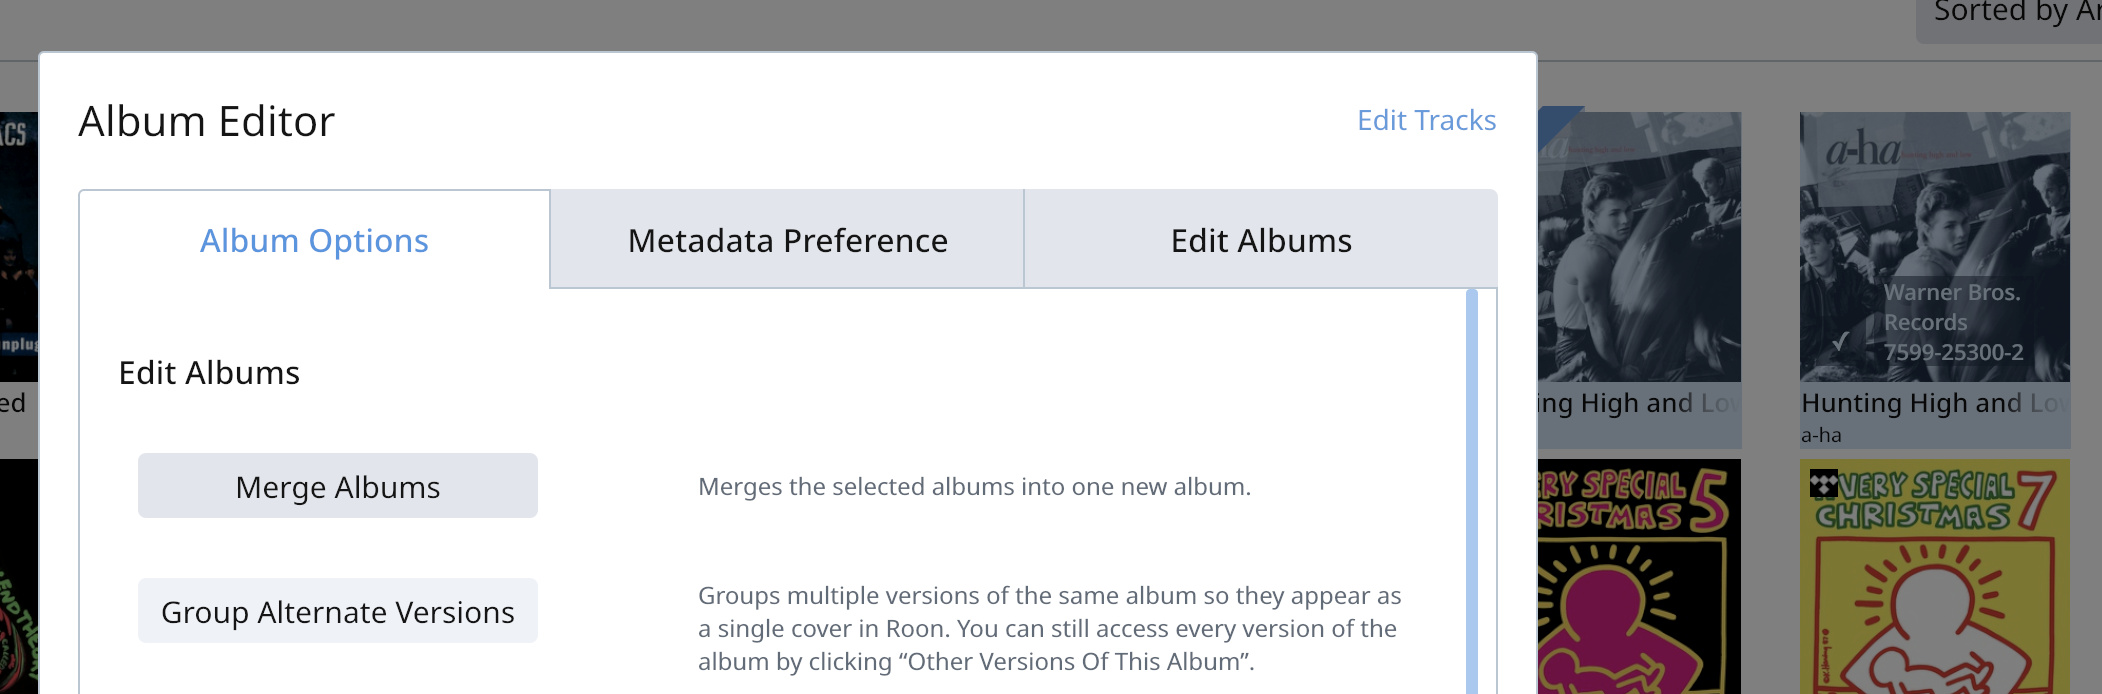Viewport: 2102px width, 694px height.
Task: Select the partially hidden Hunting High and Low cover
Action: (x=1639, y=246)
